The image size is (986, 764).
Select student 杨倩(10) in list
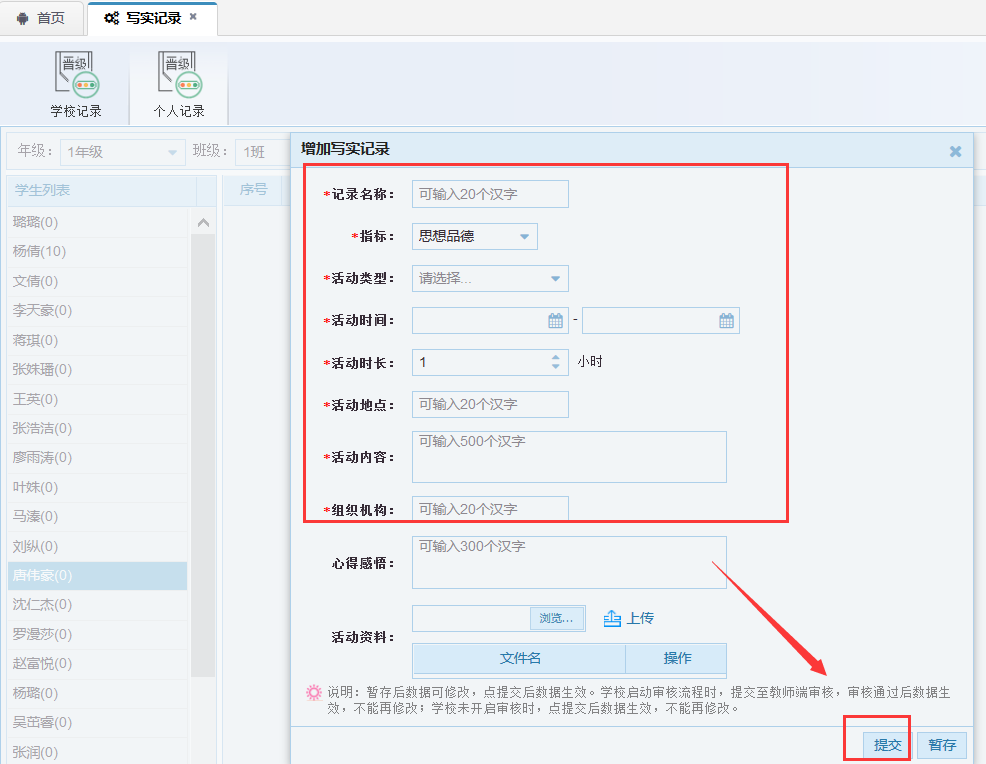click(x=40, y=251)
